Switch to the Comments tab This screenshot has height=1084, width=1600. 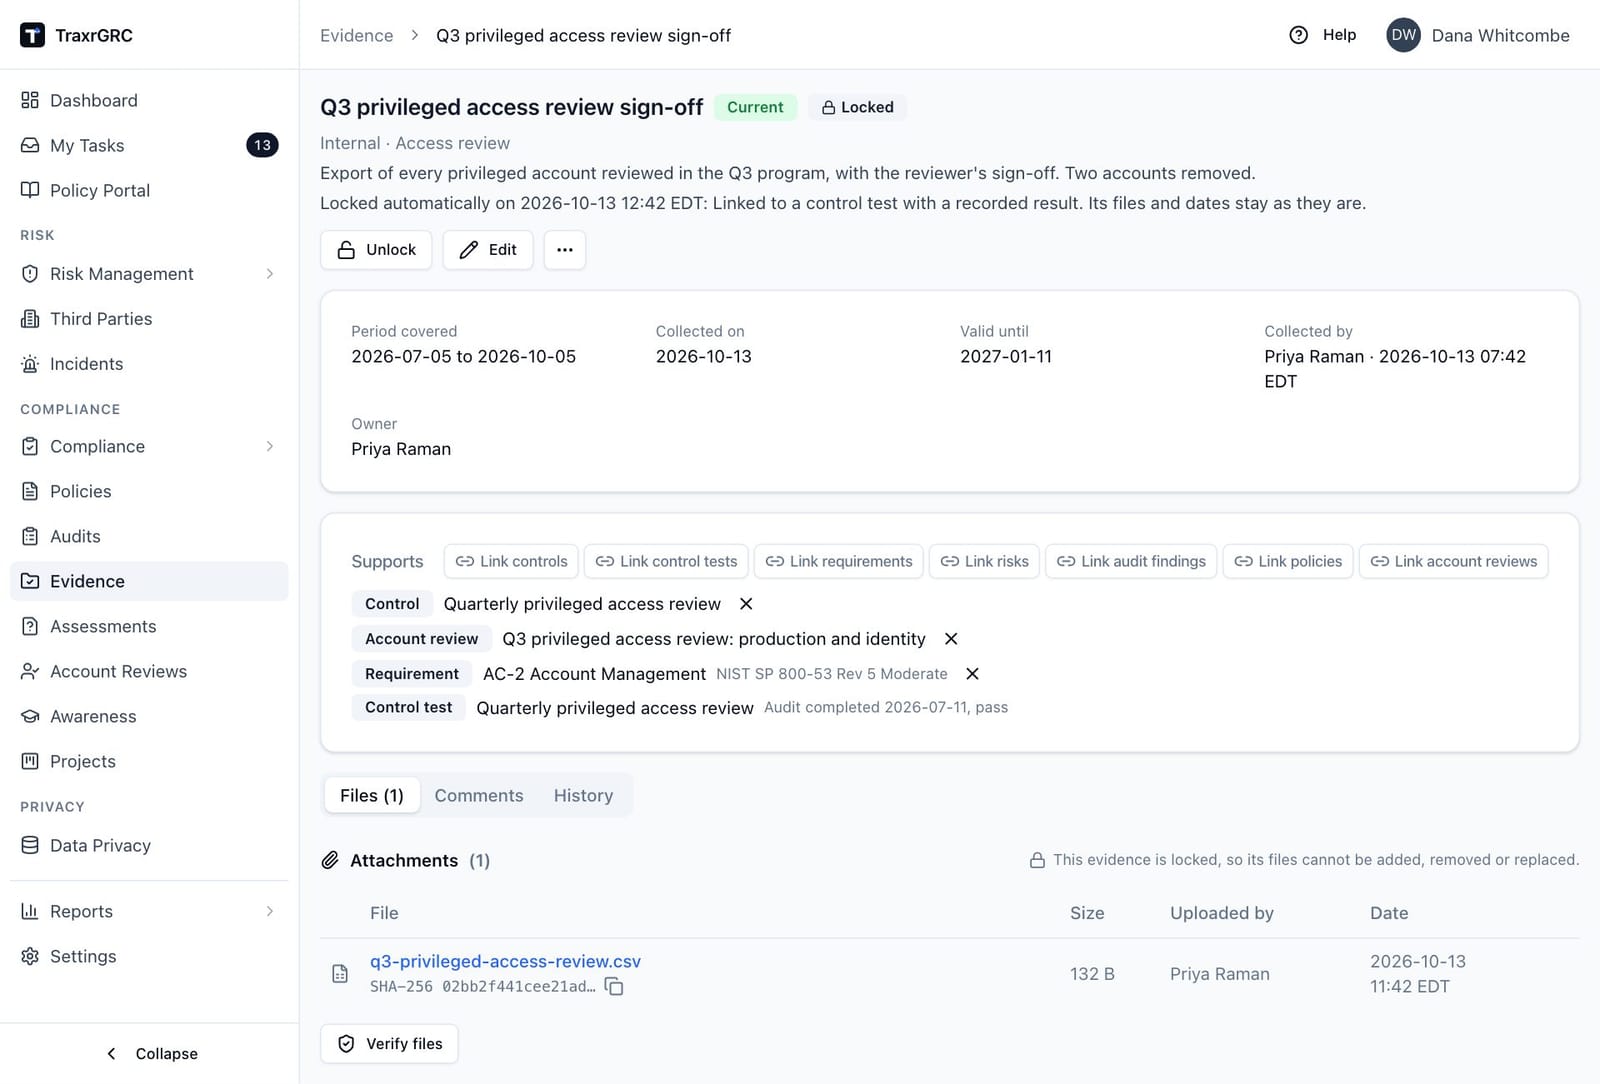click(479, 795)
